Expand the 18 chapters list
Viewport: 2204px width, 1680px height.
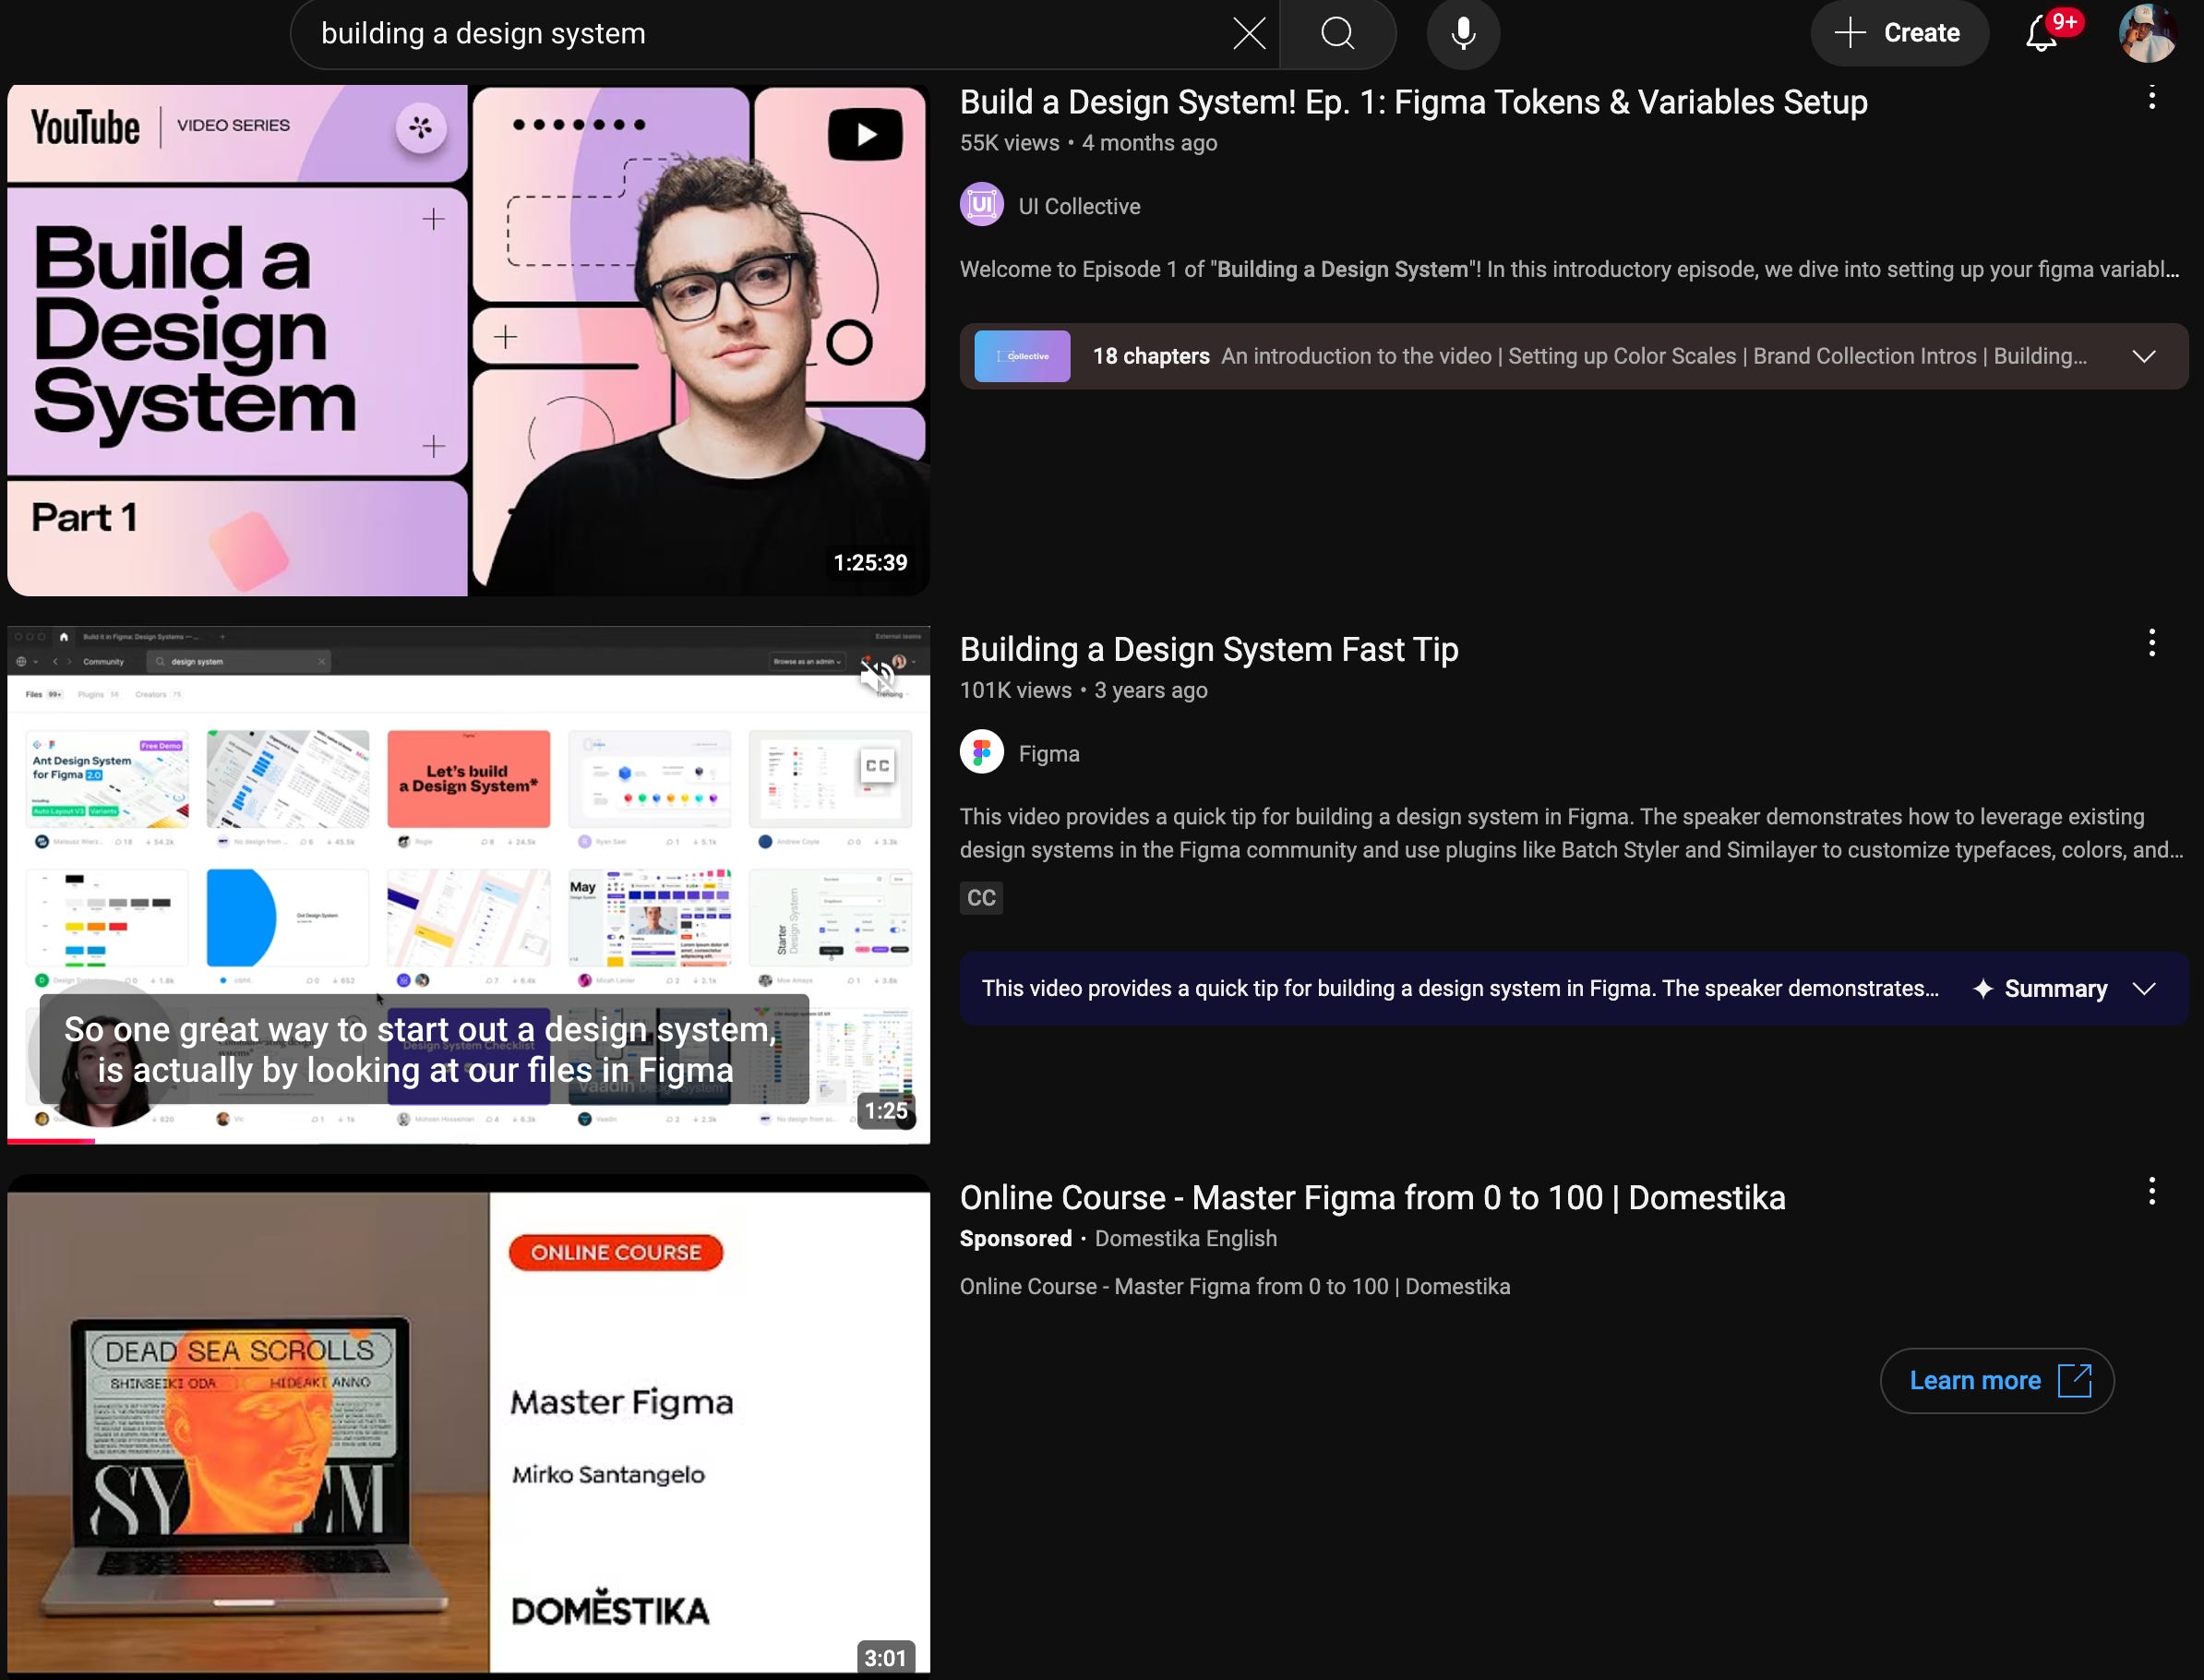click(2143, 356)
